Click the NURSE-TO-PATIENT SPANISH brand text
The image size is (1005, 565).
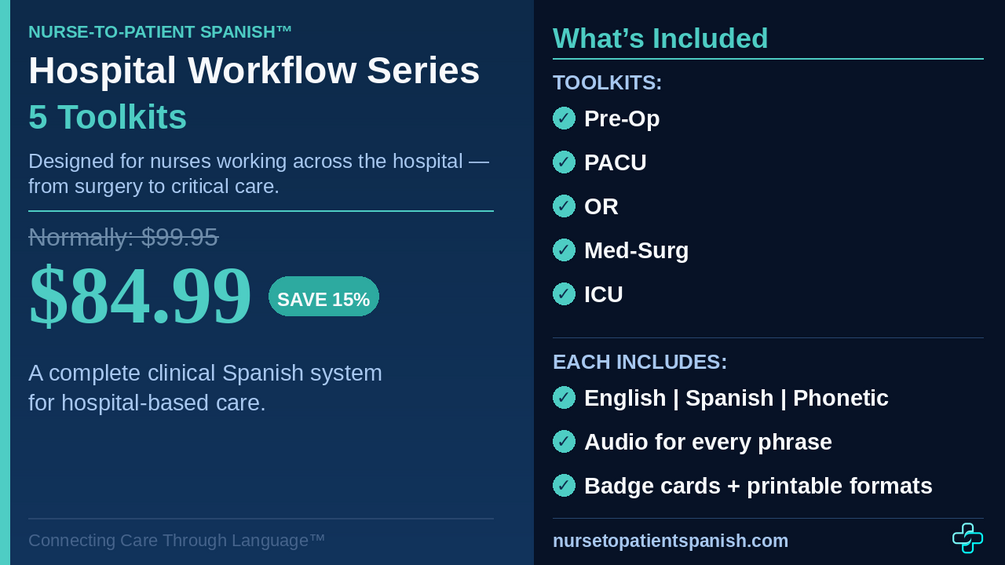(x=160, y=32)
